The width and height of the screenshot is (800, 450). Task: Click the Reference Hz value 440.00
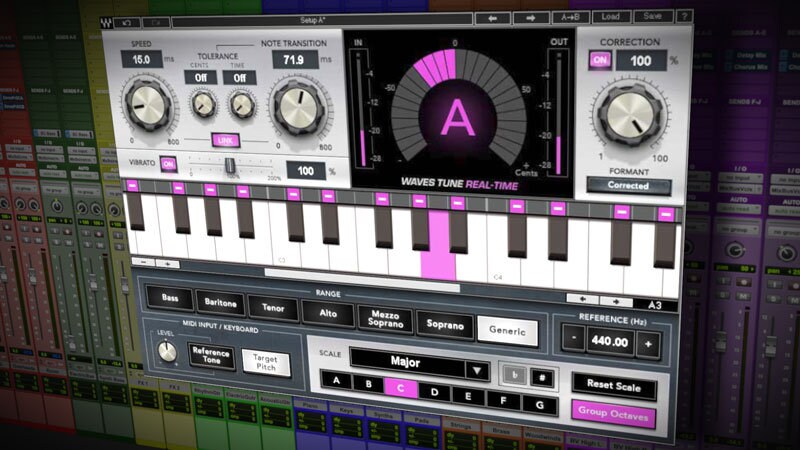pyautogui.click(x=610, y=341)
